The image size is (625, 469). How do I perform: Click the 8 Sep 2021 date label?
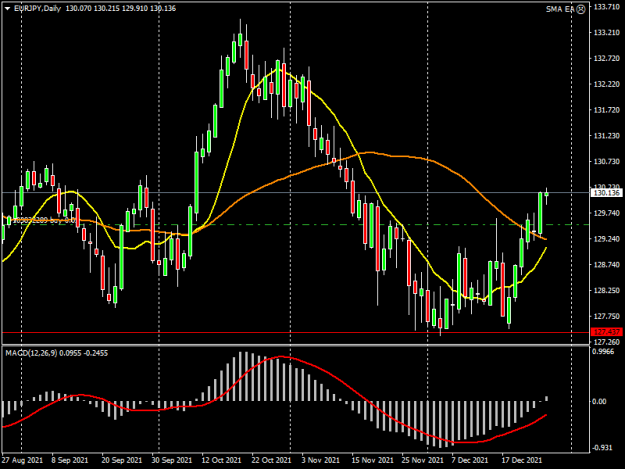[x=69, y=460]
